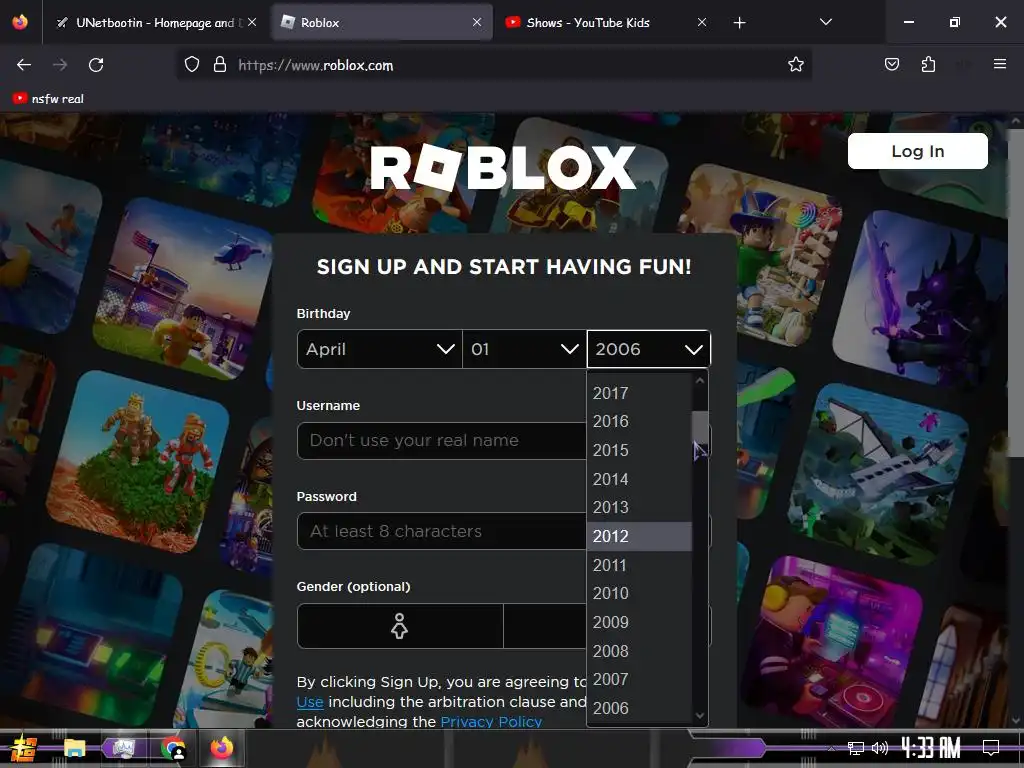
Task: Select 2013 in the year list
Action: [x=639, y=507]
